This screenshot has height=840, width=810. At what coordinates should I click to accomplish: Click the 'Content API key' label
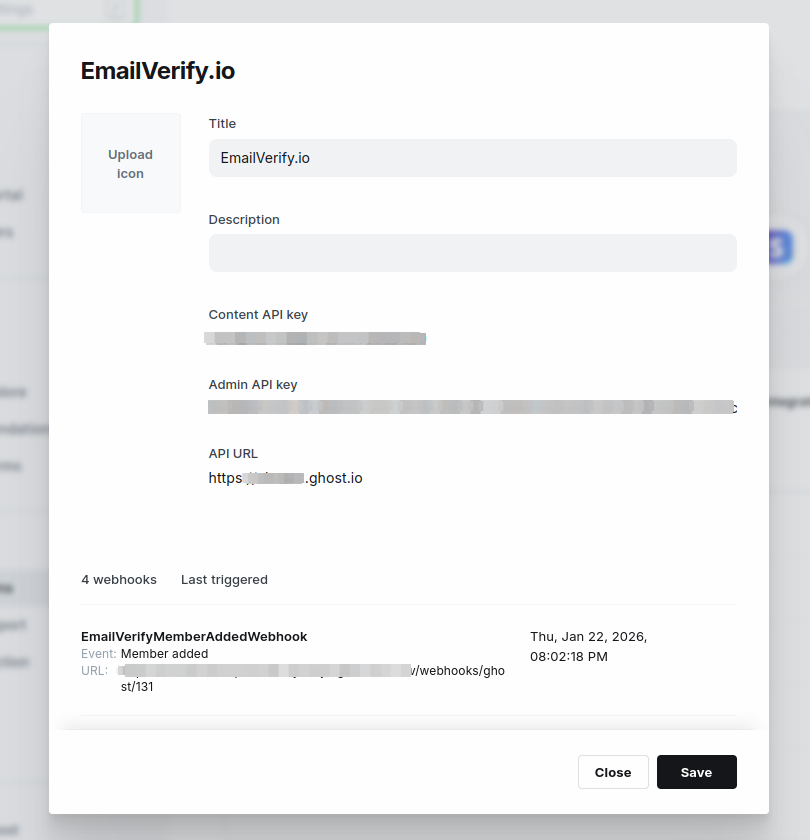coord(258,314)
